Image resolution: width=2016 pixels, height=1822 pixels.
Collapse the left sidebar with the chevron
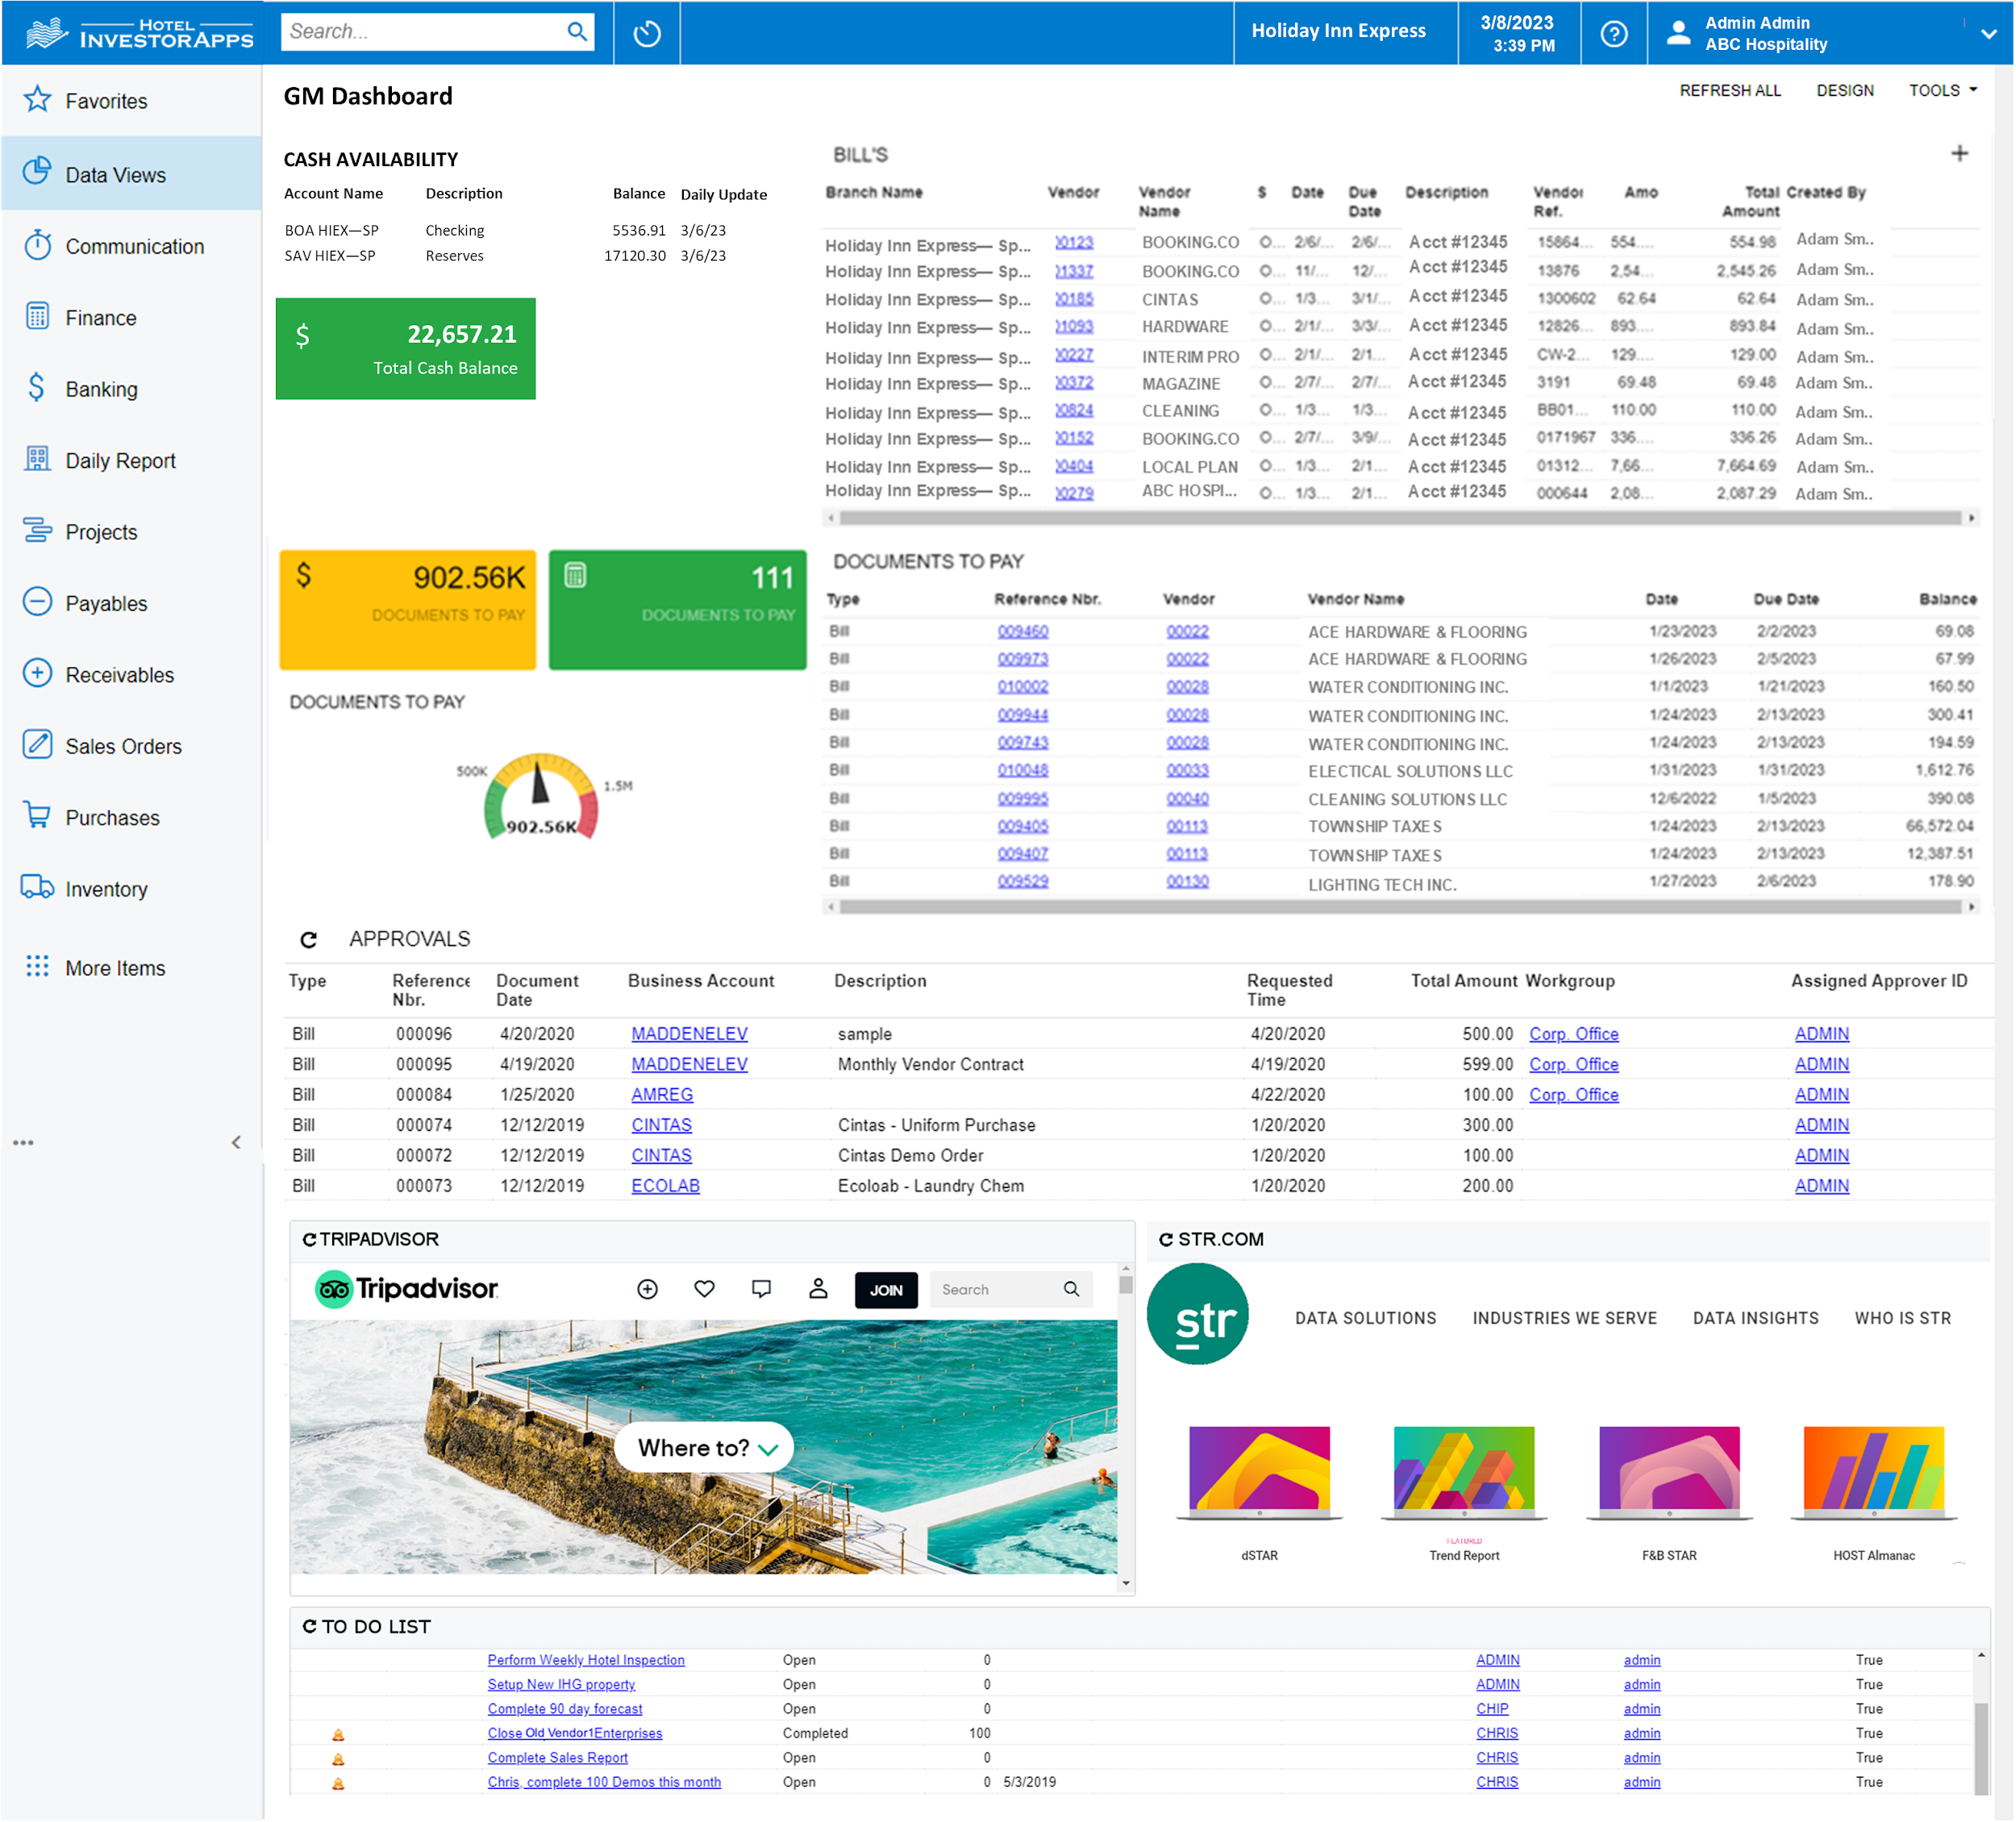coord(236,1143)
